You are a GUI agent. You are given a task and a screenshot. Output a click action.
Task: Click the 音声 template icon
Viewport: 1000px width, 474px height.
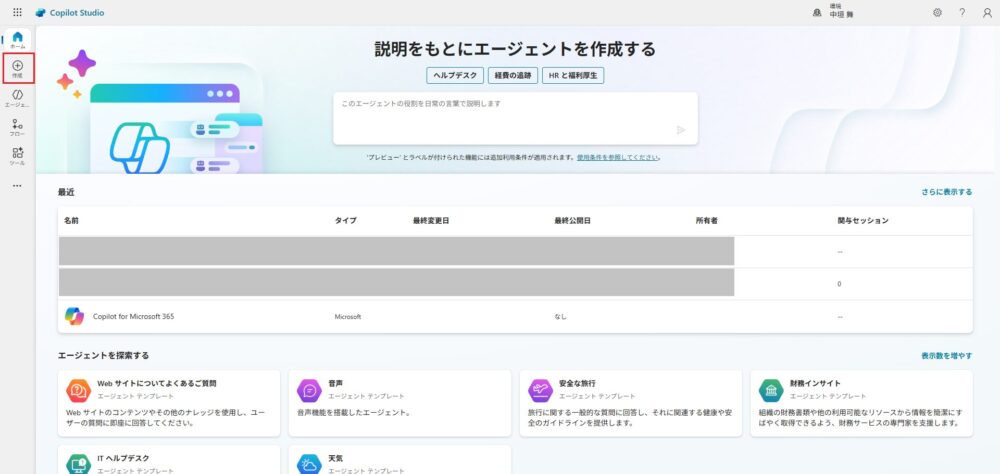click(309, 390)
